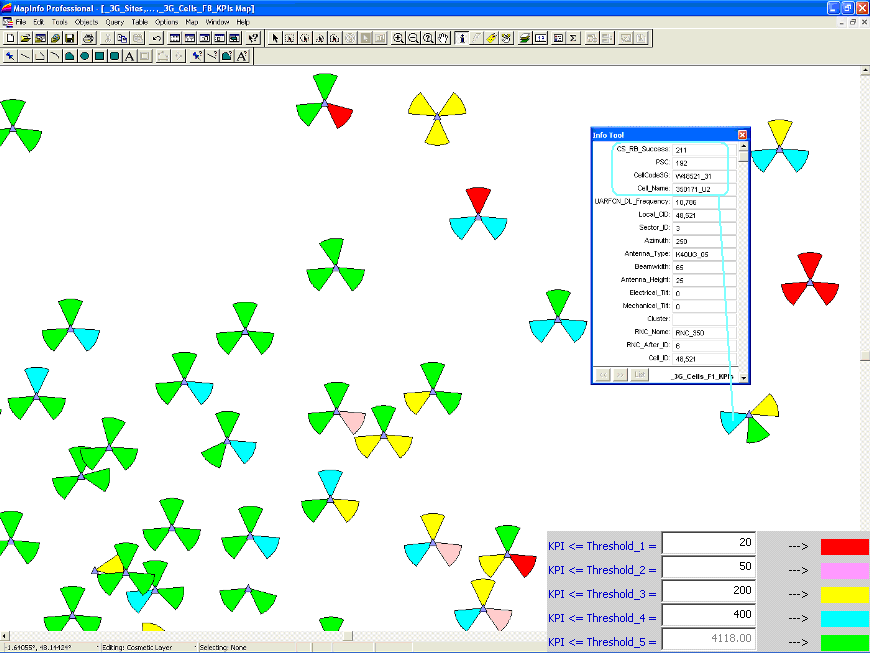
Task: Click the Undo arrow icon
Action: coord(157,38)
